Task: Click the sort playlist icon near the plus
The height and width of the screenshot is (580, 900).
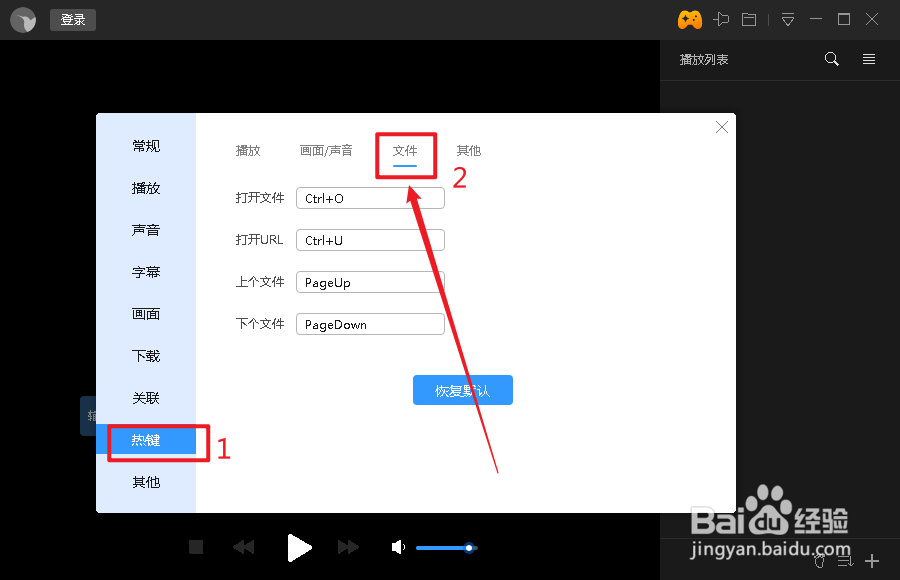Action: pyautogui.click(x=845, y=561)
